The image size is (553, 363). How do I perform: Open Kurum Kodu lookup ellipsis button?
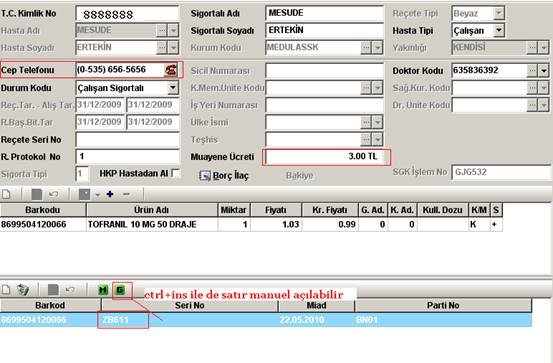click(x=366, y=48)
